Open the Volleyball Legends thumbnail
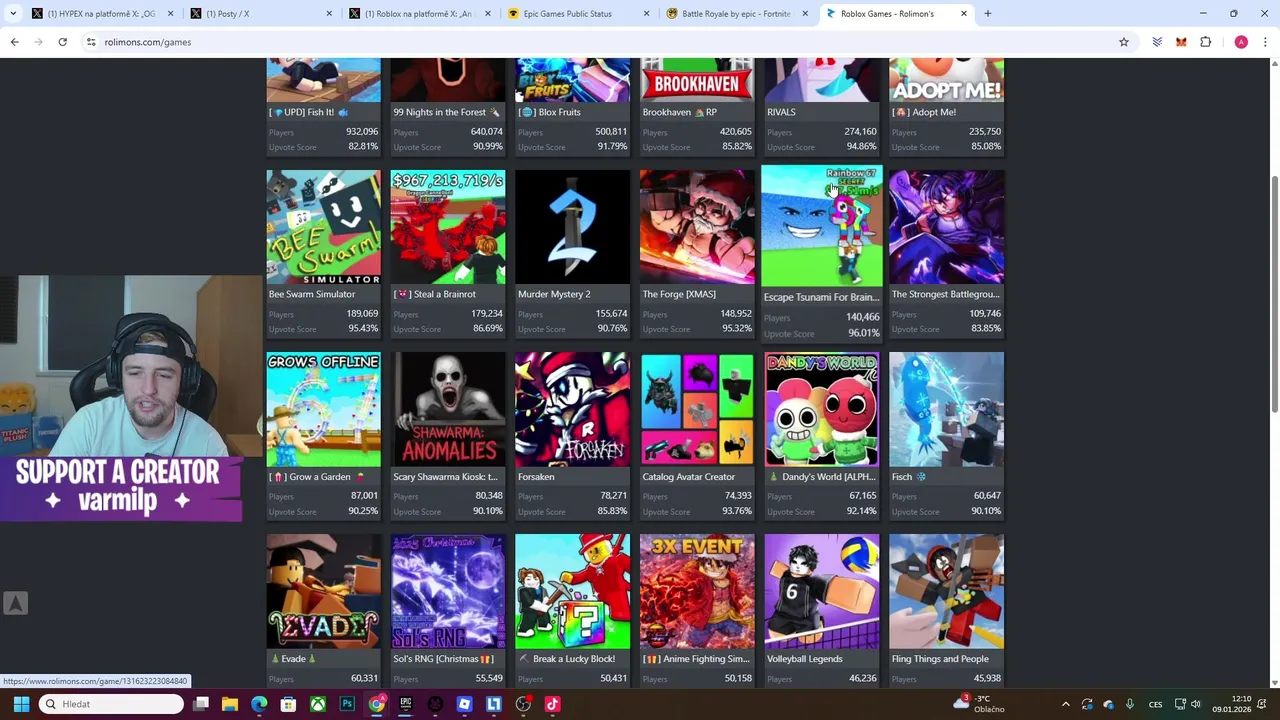This screenshot has width=1280, height=720. click(822, 591)
